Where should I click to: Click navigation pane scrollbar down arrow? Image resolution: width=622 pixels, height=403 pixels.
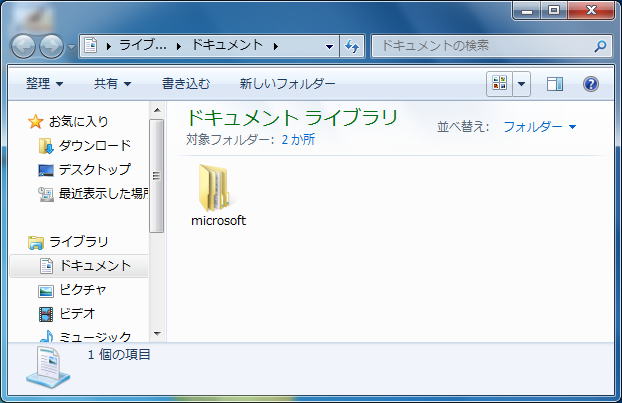(157, 334)
